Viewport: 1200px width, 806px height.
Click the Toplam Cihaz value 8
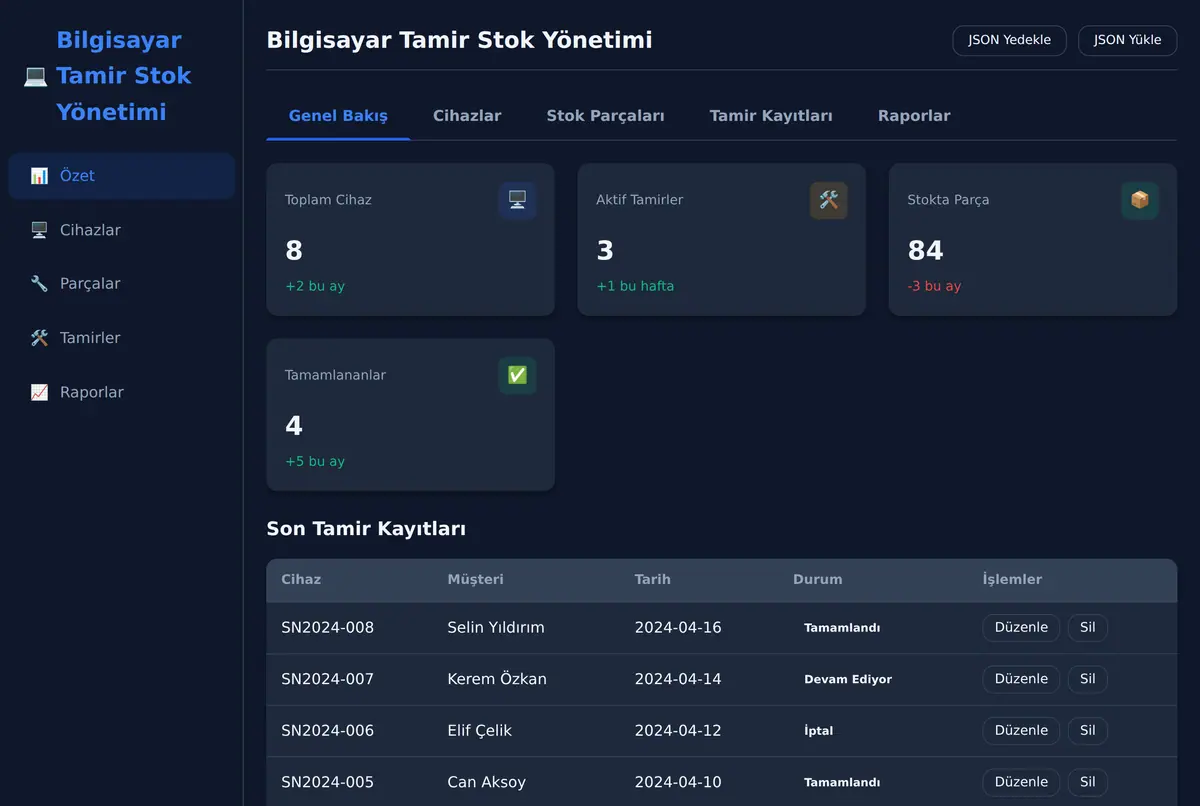pyautogui.click(x=293, y=250)
